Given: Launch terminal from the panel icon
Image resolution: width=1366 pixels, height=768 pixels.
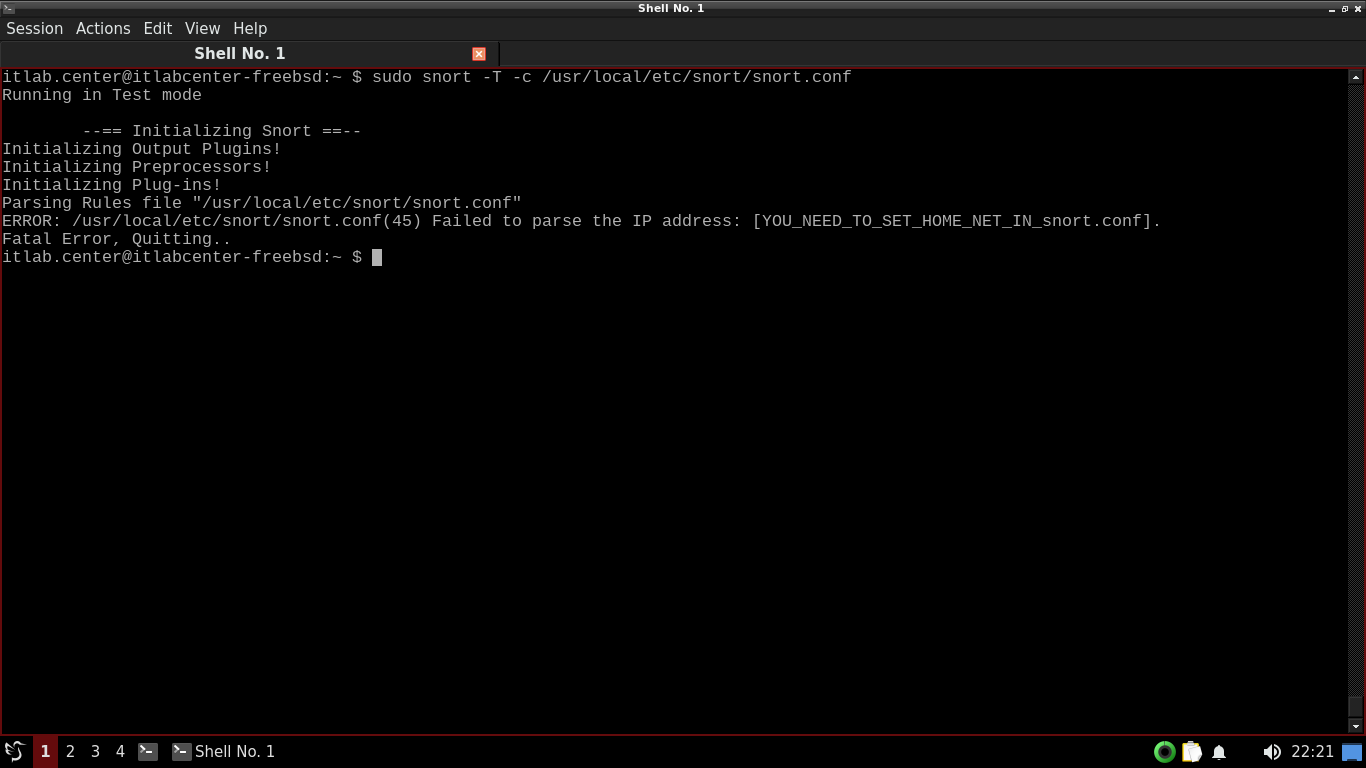Looking at the screenshot, I should click(x=148, y=751).
